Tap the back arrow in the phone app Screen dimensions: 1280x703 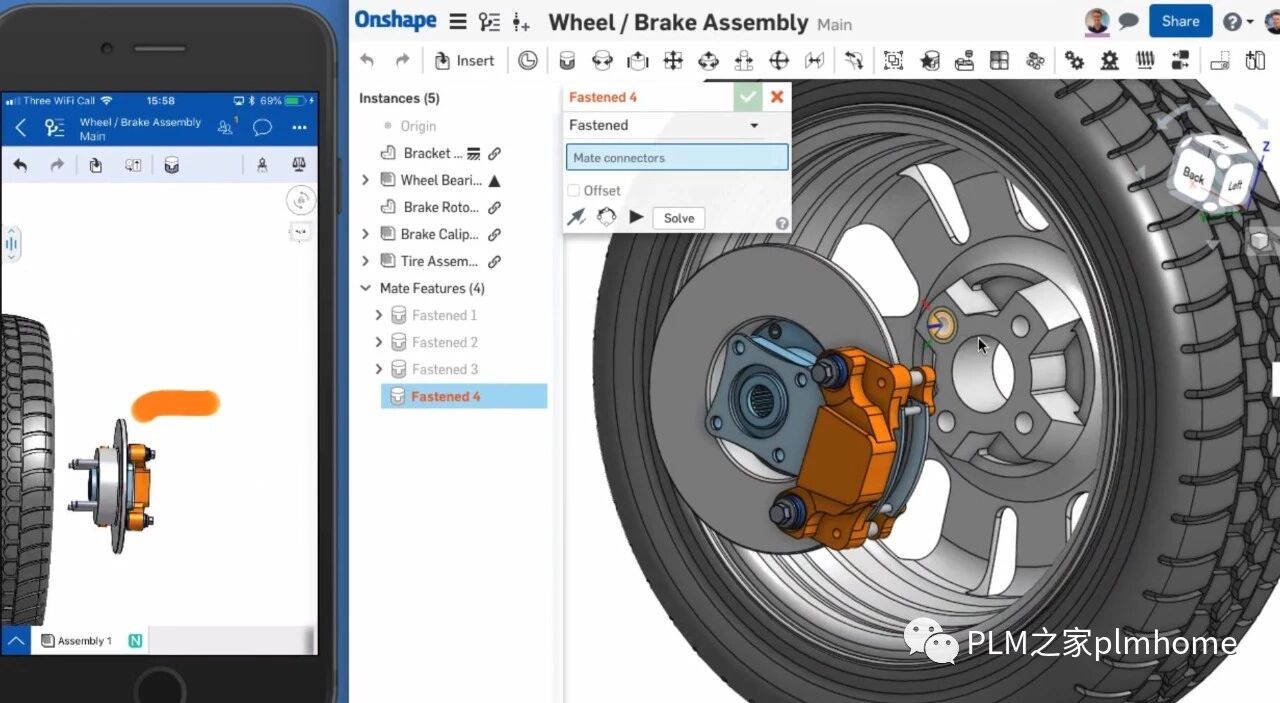click(x=21, y=127)
